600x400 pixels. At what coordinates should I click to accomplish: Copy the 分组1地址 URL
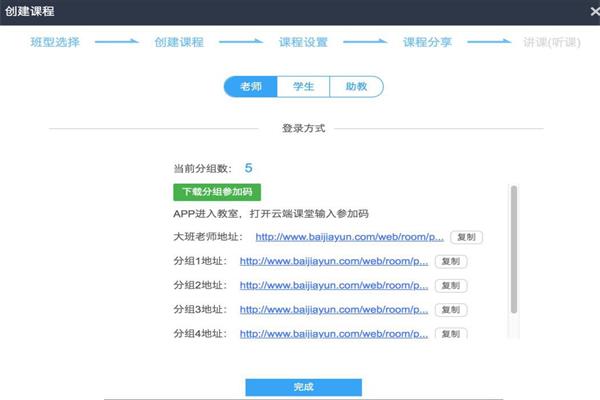451,261
